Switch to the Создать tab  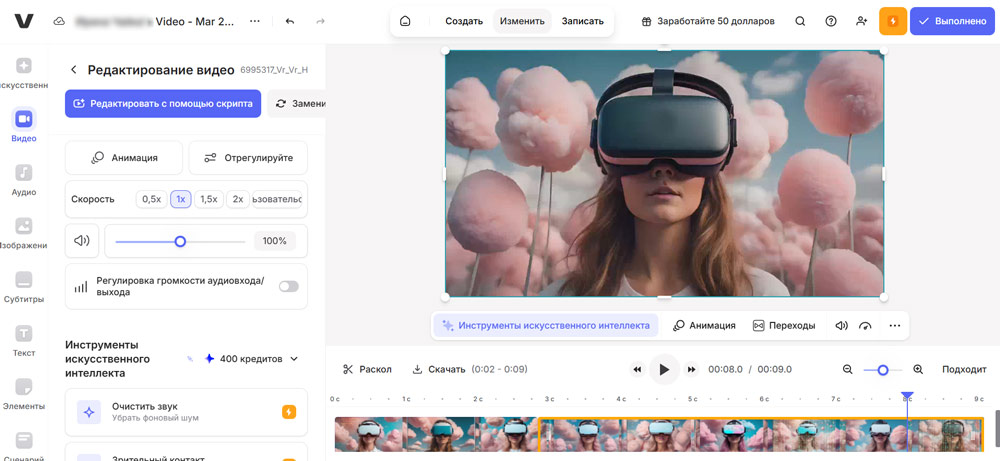pyautogui.click(x=464, y=21)
